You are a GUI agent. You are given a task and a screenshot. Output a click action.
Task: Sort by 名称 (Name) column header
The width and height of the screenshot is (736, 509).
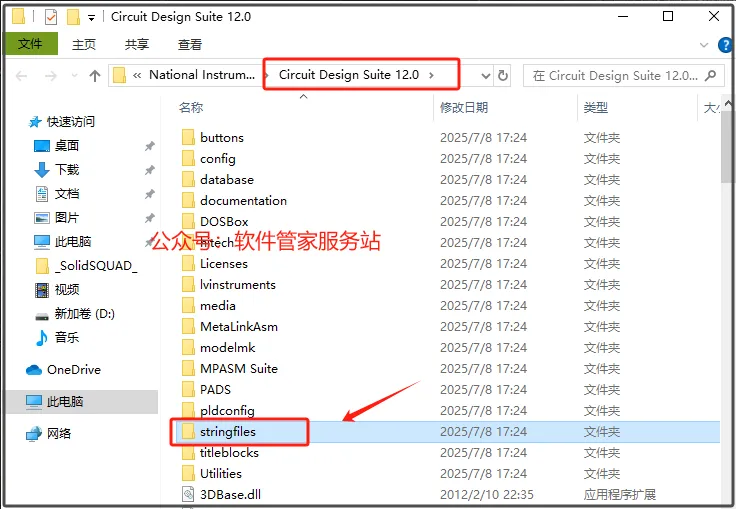[x=191, y=108]
